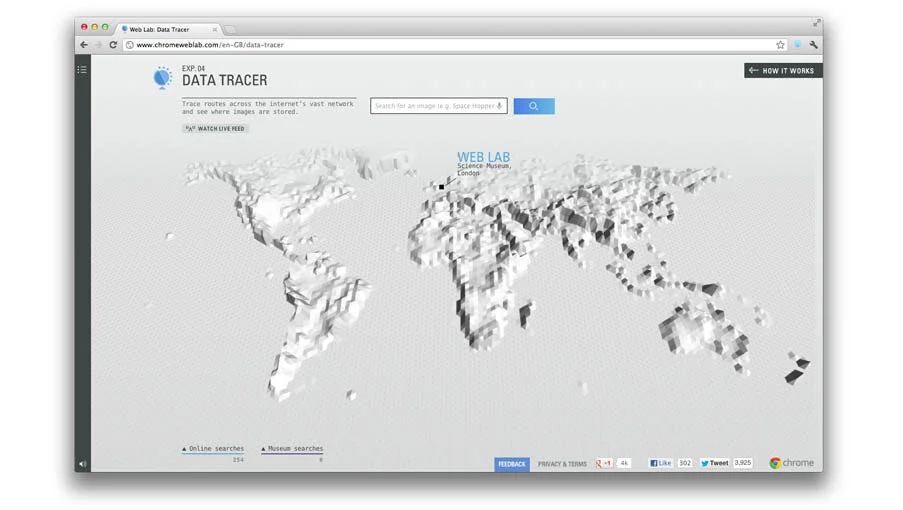Toggle Online searches filter
This screenshot has width=903, height=510.
[x=213, y=448]
